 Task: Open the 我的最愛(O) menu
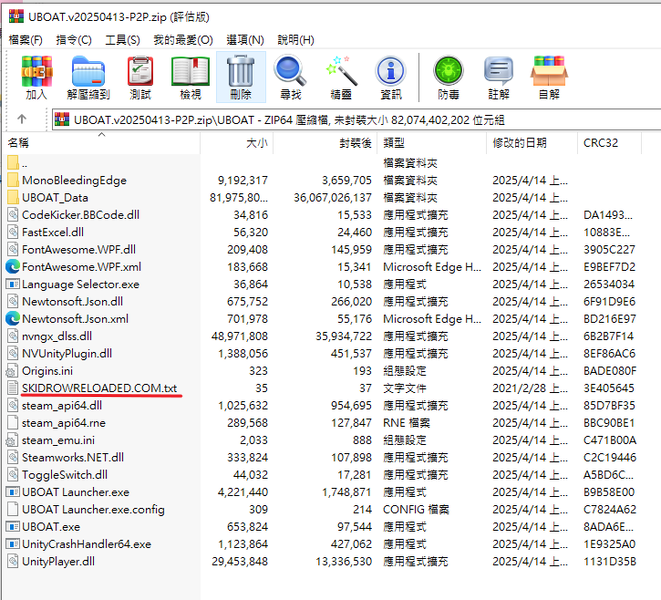[x=183, y=40]
